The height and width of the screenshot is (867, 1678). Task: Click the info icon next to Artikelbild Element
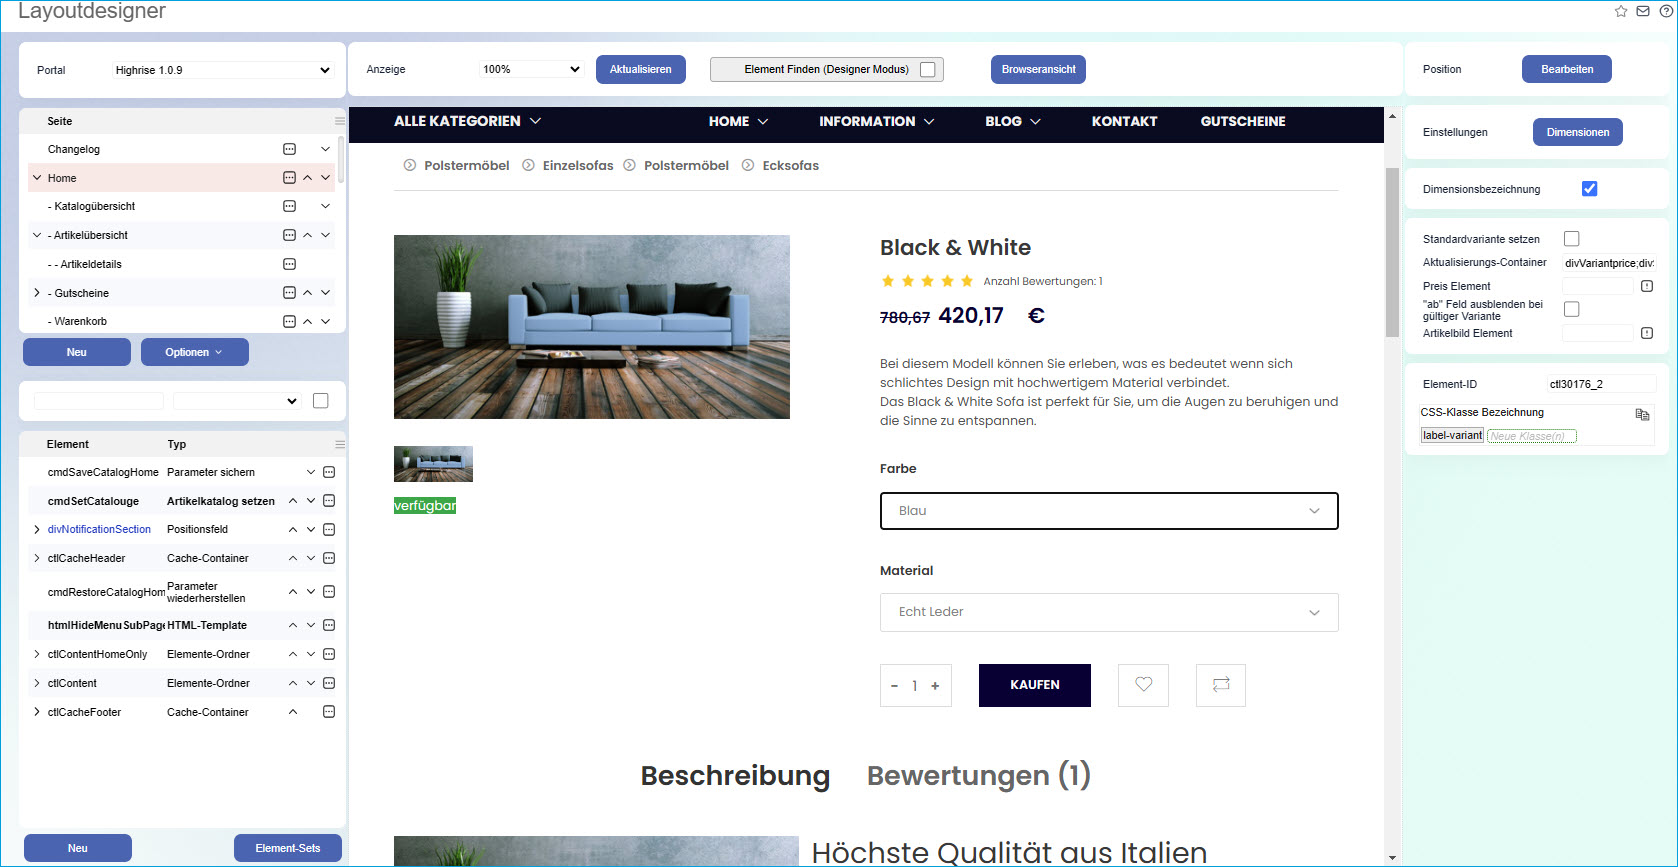click(1647, 333)
